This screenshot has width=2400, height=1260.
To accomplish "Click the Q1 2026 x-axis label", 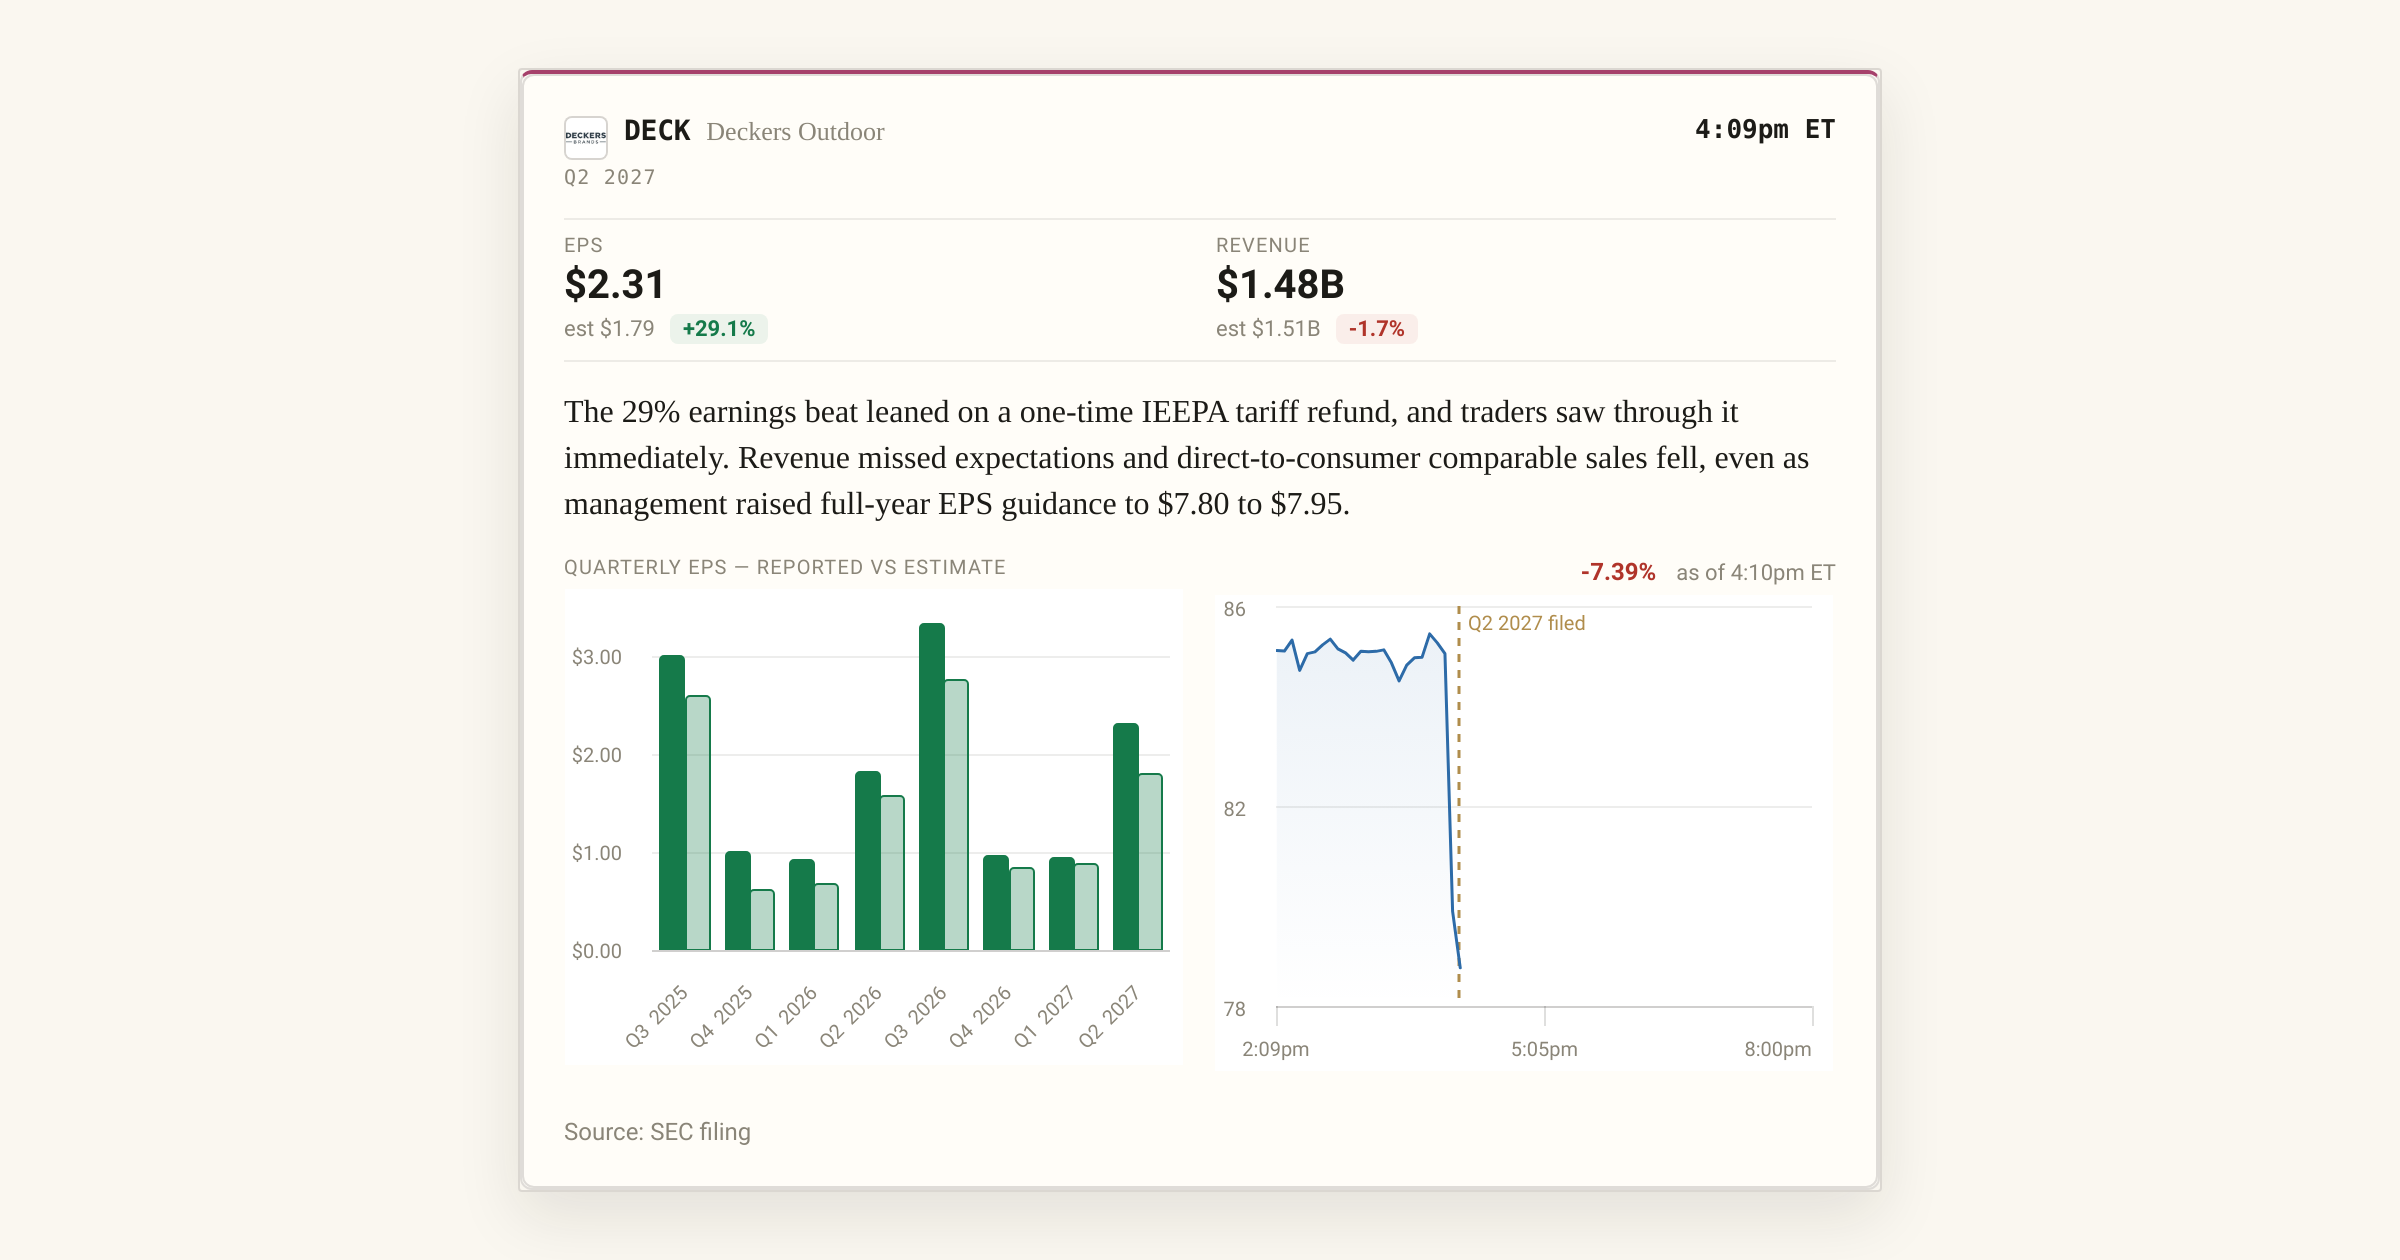I will coord(786,1016).
